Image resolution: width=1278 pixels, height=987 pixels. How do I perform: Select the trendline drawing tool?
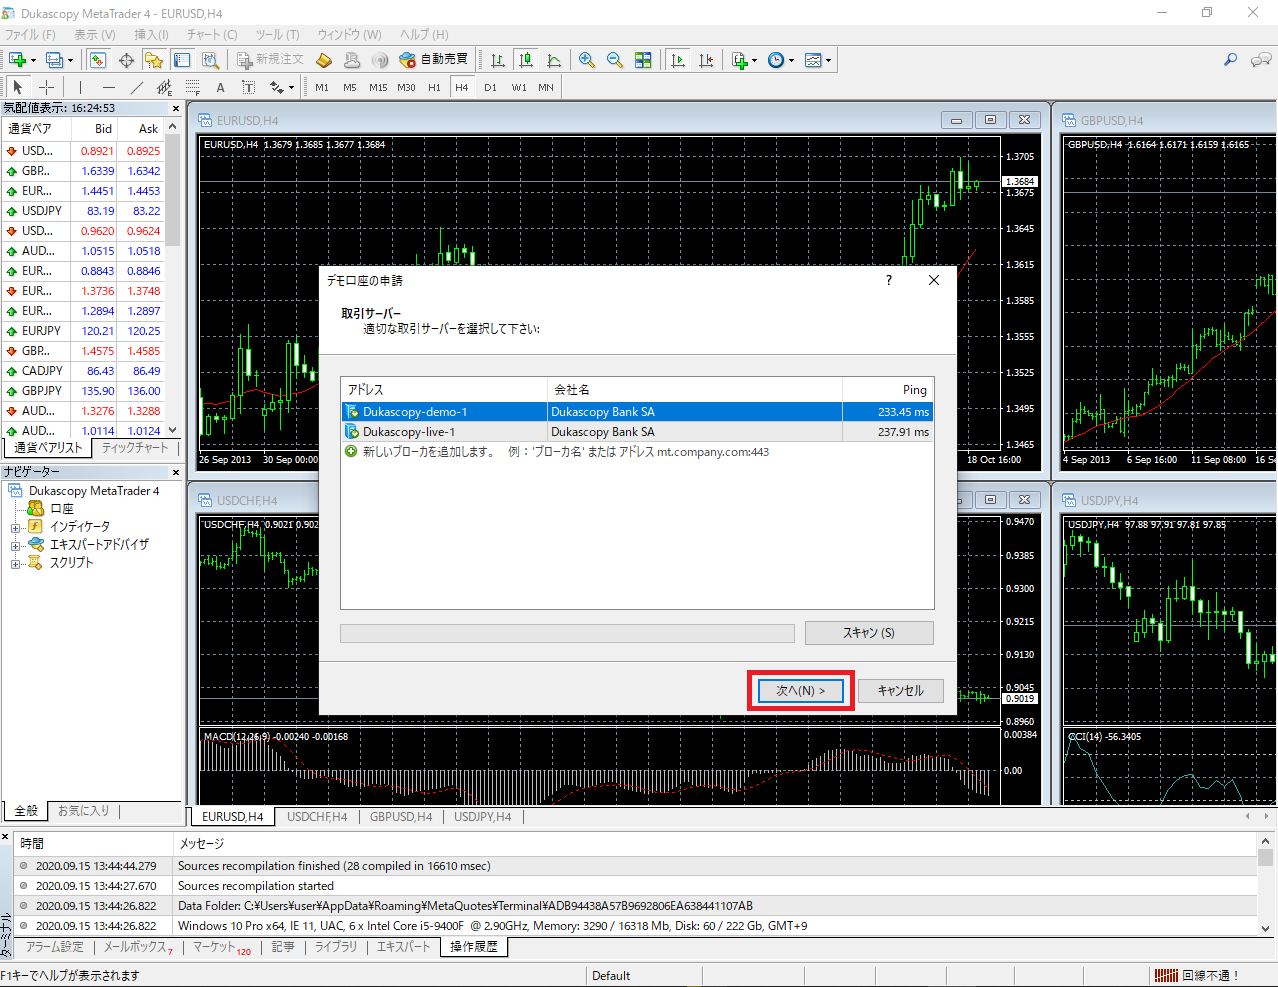(137, 87)
